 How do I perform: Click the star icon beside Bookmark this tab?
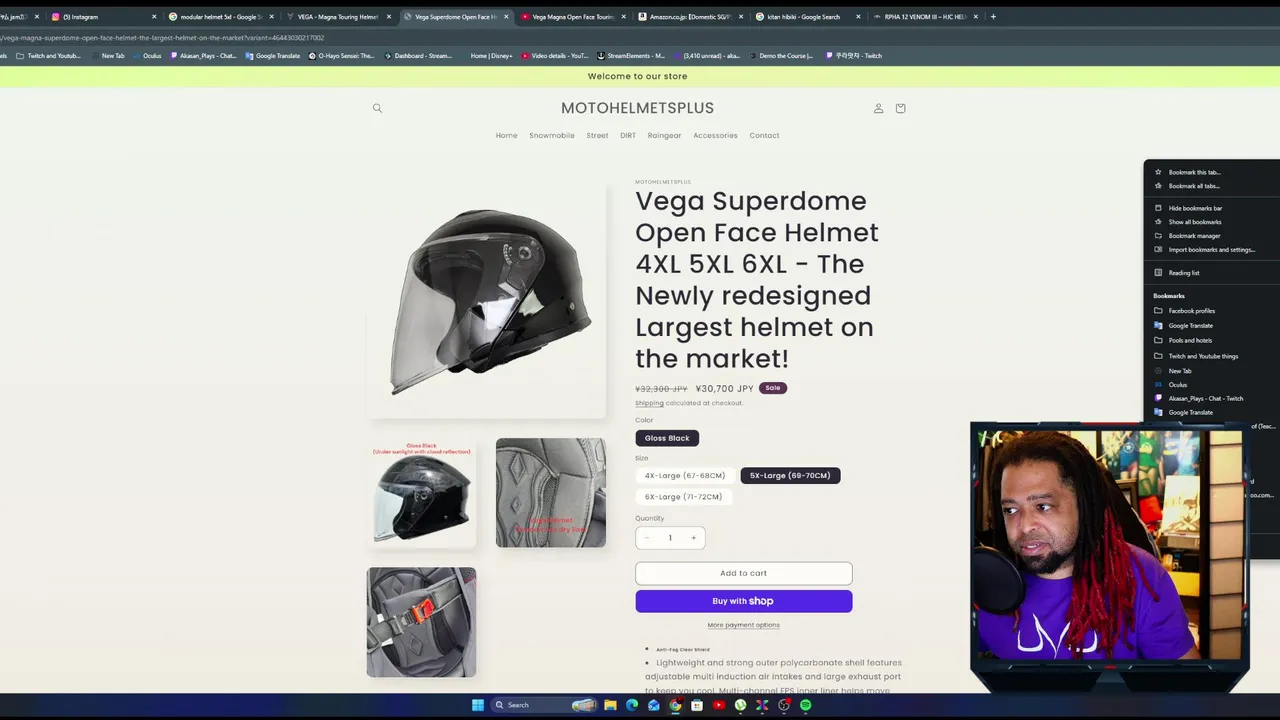tap(1158, 172)
